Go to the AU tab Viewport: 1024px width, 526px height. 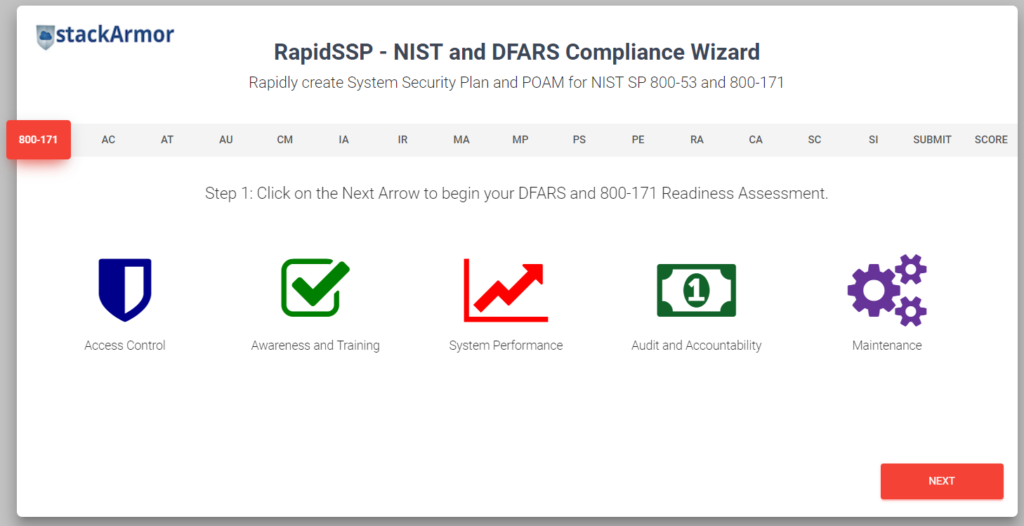click(226, 140)
